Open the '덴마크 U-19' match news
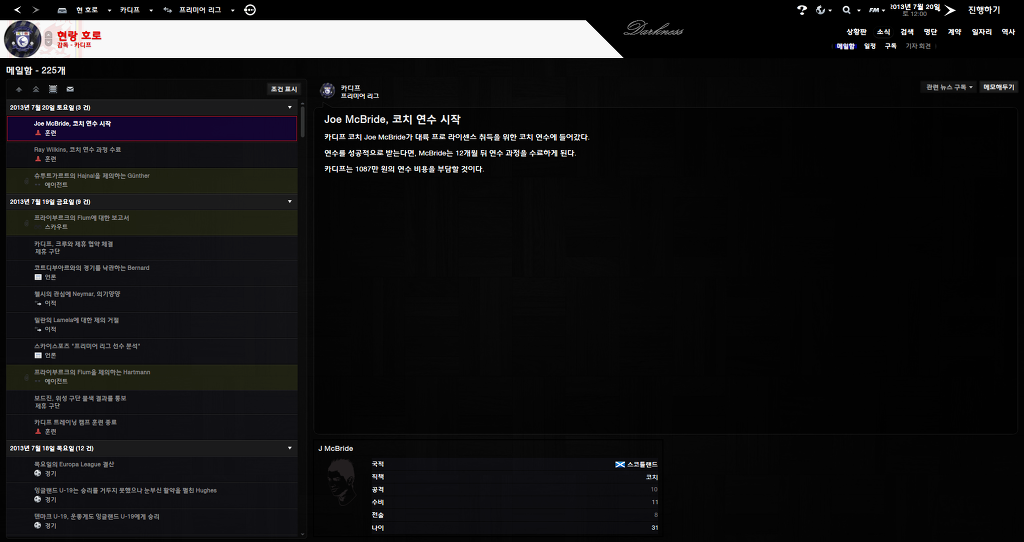Screen dimensions: 1024x542 click(x=152, y=521)
